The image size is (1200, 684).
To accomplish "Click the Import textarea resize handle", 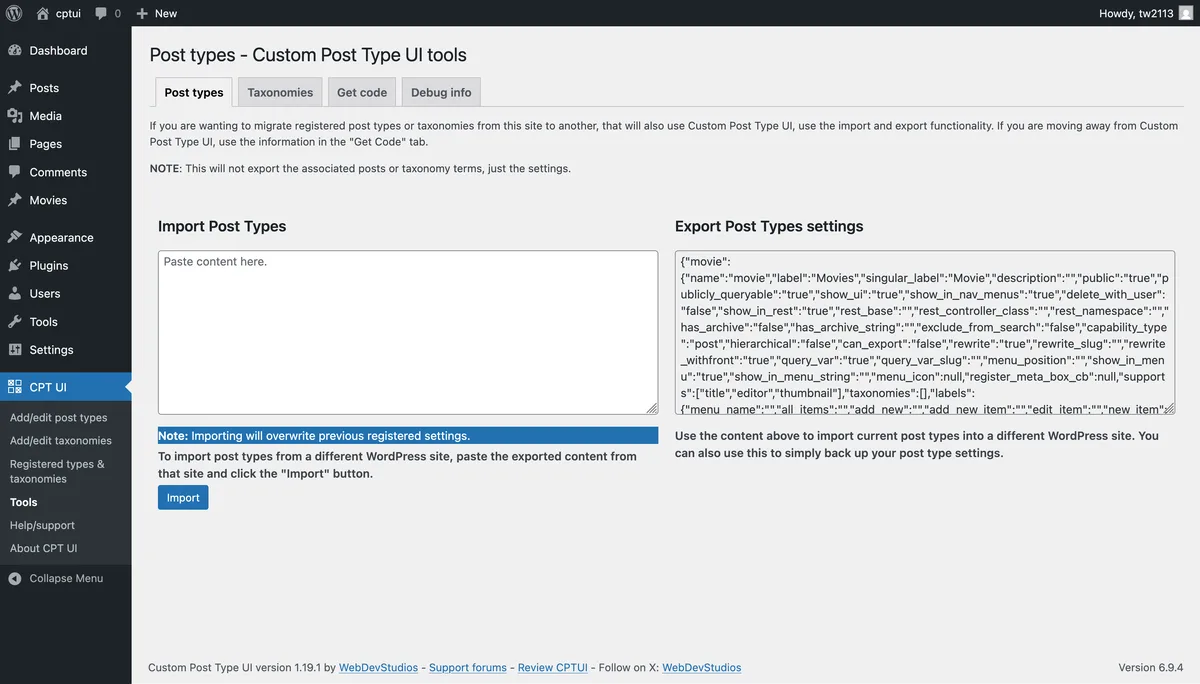I will [x=652, y=408].
